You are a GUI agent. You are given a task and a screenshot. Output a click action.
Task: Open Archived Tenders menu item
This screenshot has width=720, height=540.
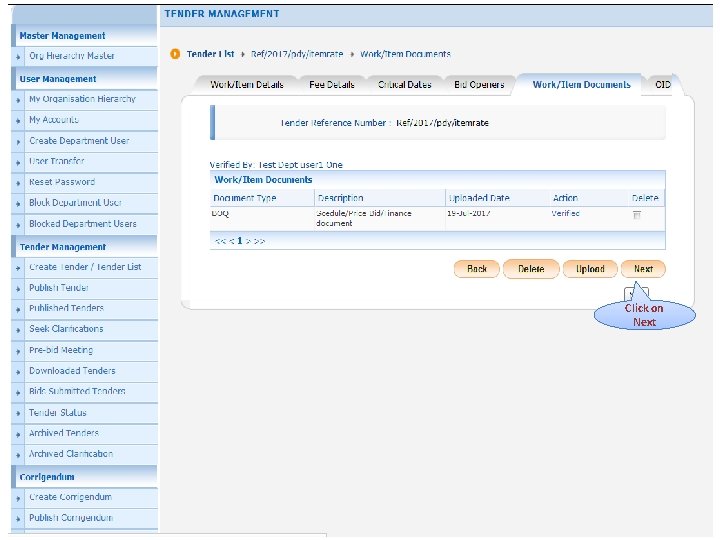[x=64, y=433]
